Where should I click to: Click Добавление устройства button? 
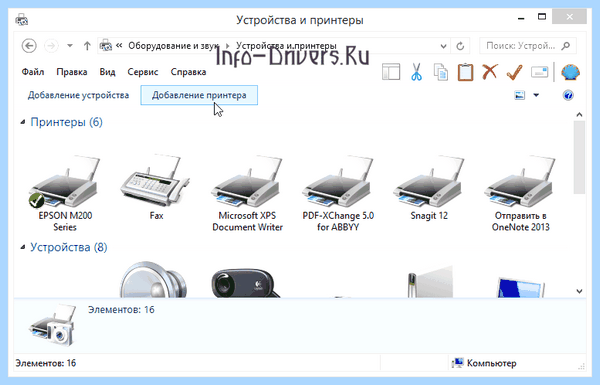[x=78, y=95]
